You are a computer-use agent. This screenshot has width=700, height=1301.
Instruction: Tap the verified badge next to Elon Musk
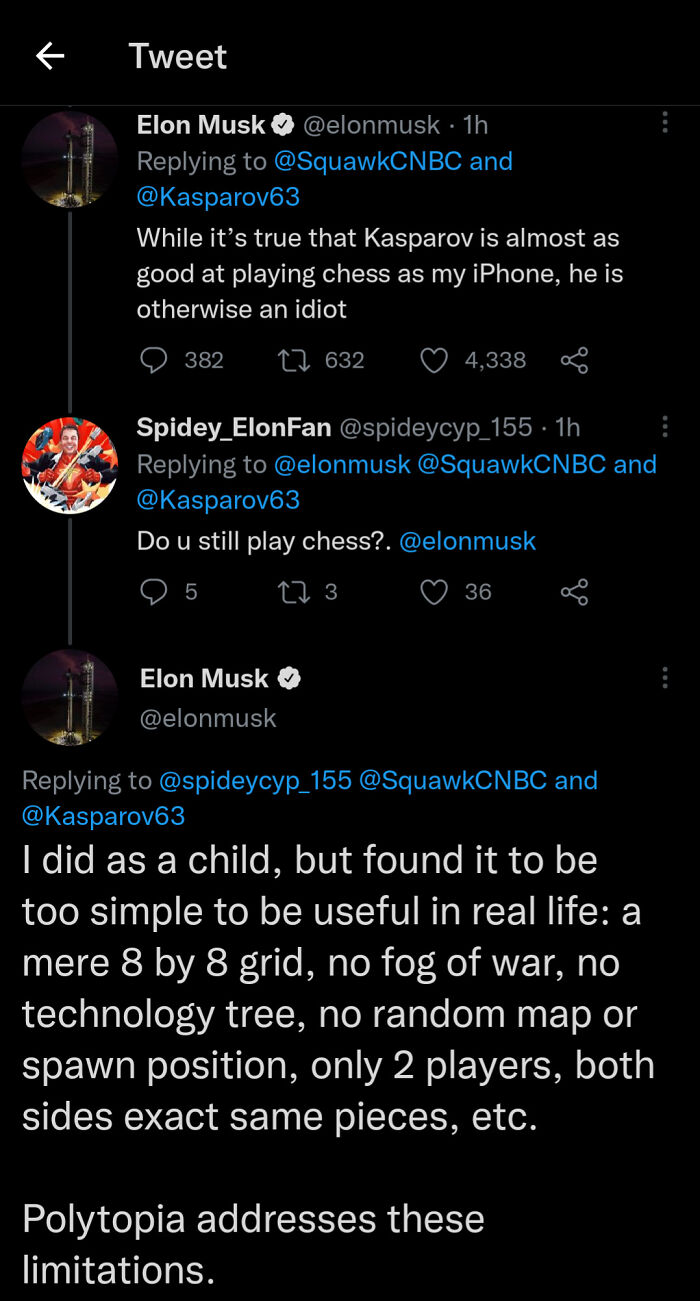[282, 124]
